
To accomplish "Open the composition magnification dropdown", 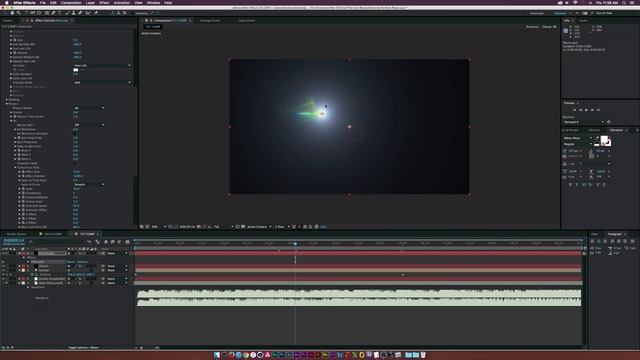I will (x=159, y=227).
